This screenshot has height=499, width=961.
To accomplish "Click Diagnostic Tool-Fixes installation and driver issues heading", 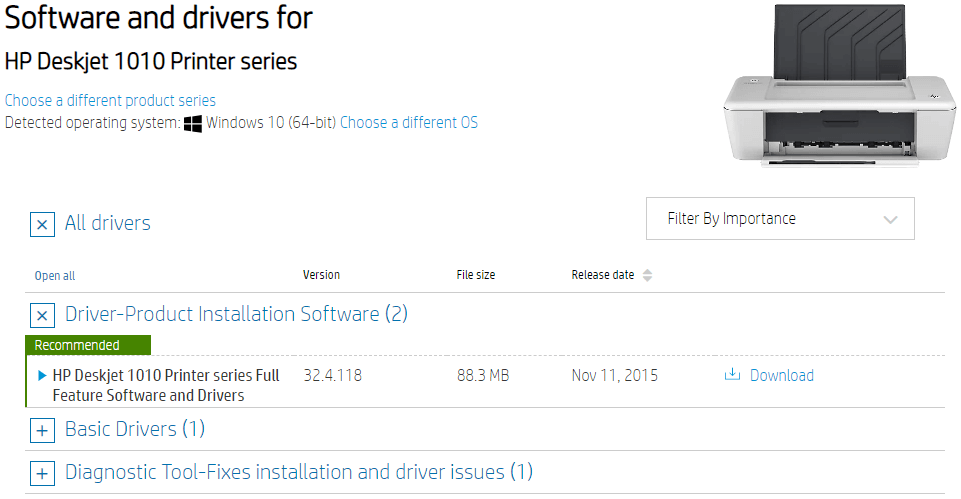I will point(299,472).
